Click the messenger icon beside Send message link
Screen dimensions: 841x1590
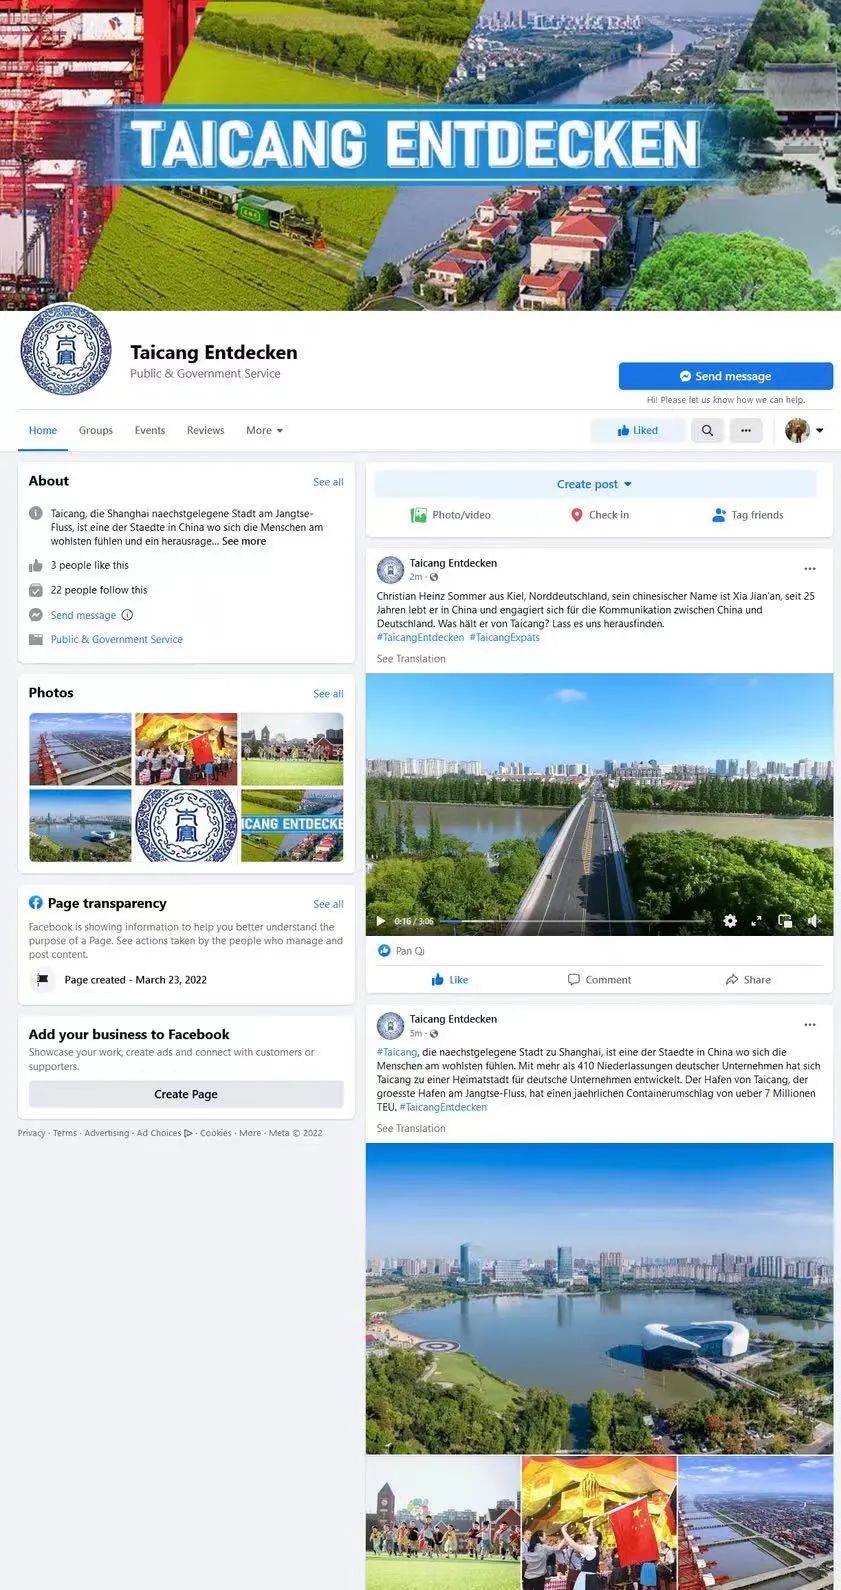tap(36, 615)
